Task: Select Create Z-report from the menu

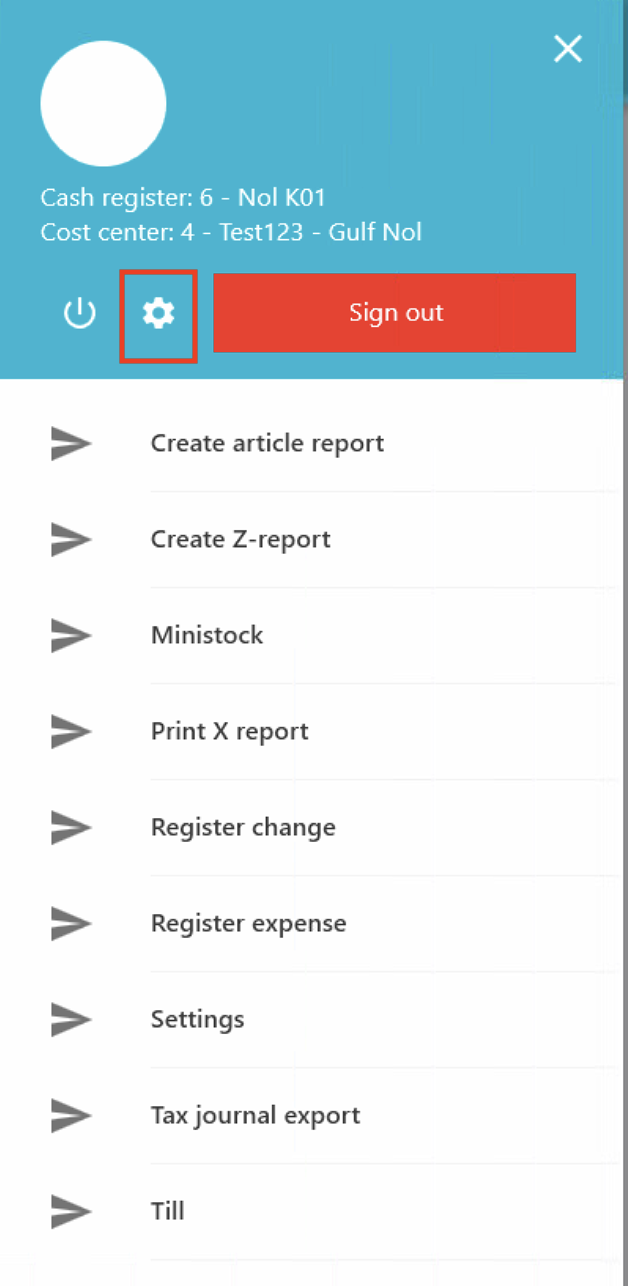Action: [x=240, y=539]
